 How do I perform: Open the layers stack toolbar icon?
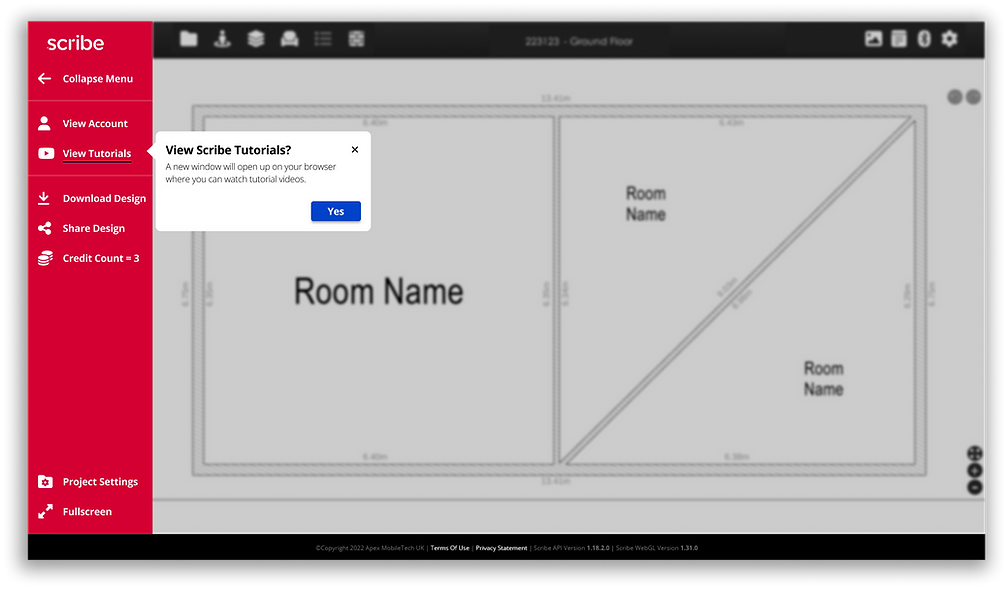coord(256,38)
